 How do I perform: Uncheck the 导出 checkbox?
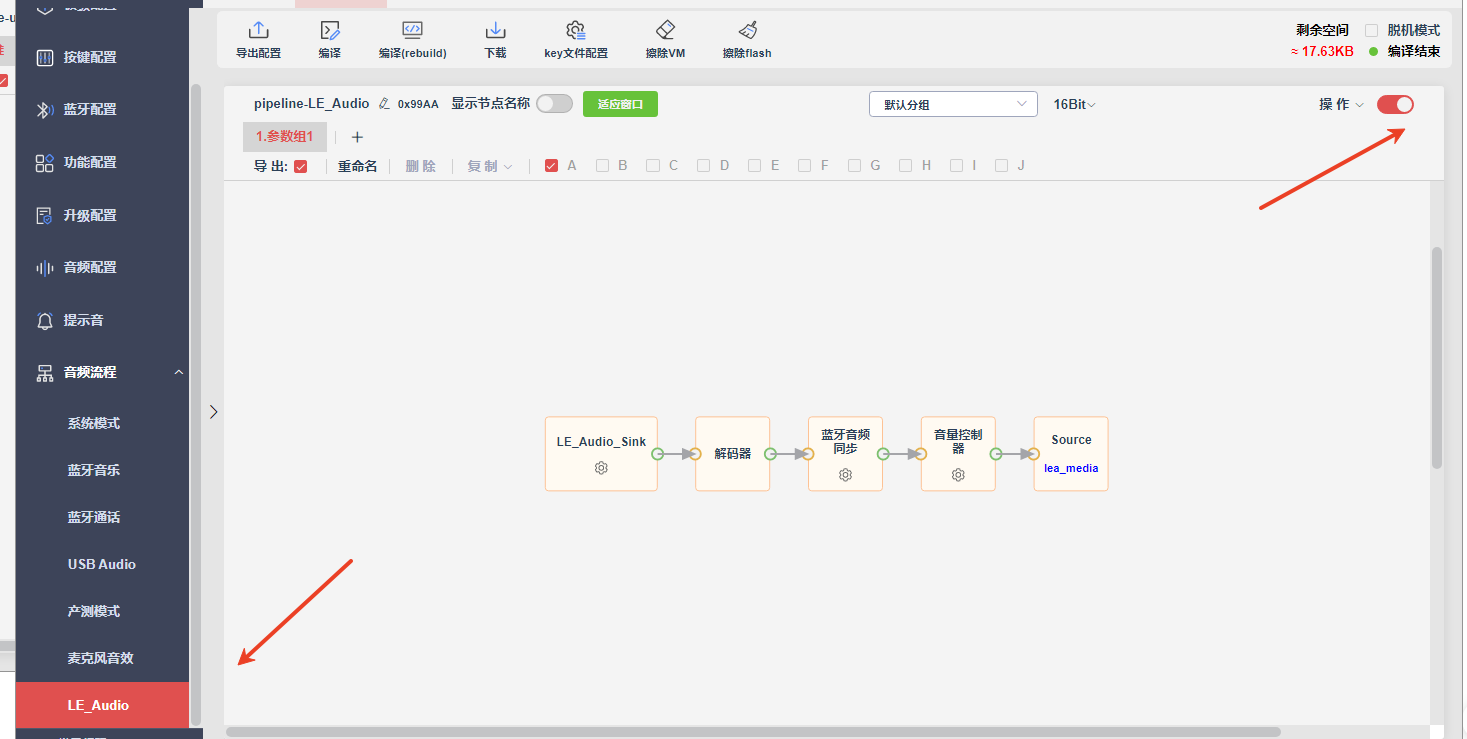pos(301,166)
